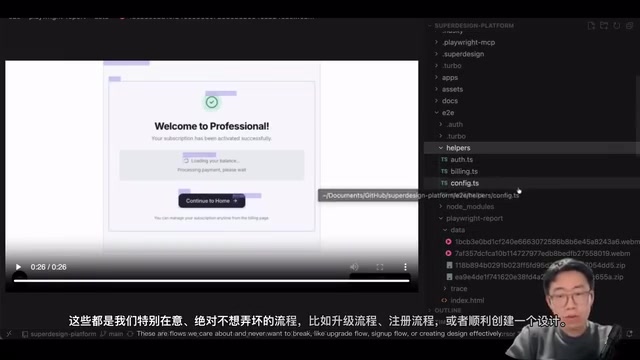640x360 pixels.
Task: Open index.html in playwright-report
Action: click(x=467, y=300)
